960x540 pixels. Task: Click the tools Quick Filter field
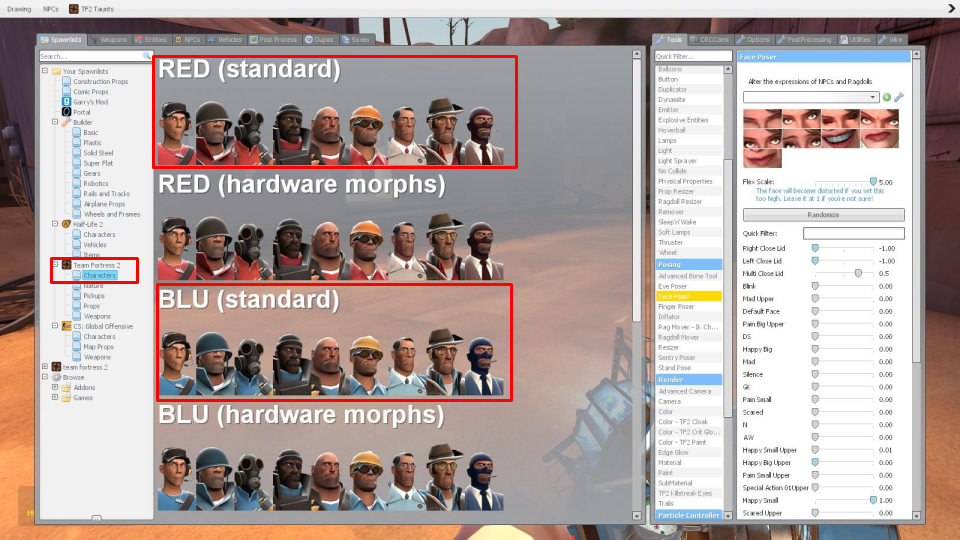tap(693, 56)
